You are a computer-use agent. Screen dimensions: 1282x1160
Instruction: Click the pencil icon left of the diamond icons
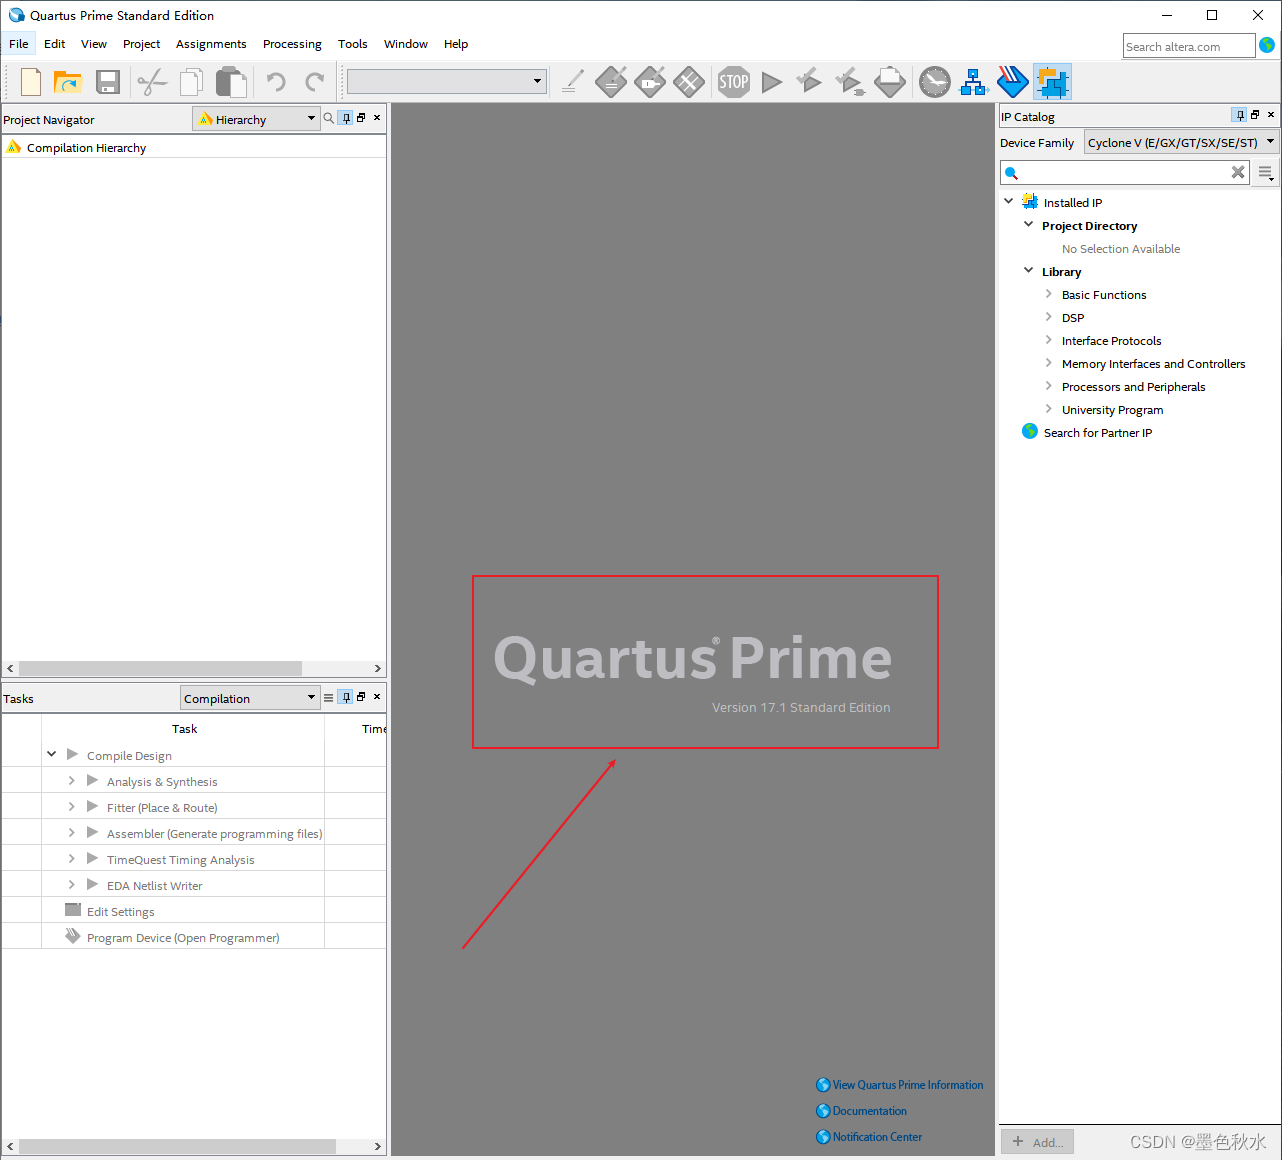[573, 82]
